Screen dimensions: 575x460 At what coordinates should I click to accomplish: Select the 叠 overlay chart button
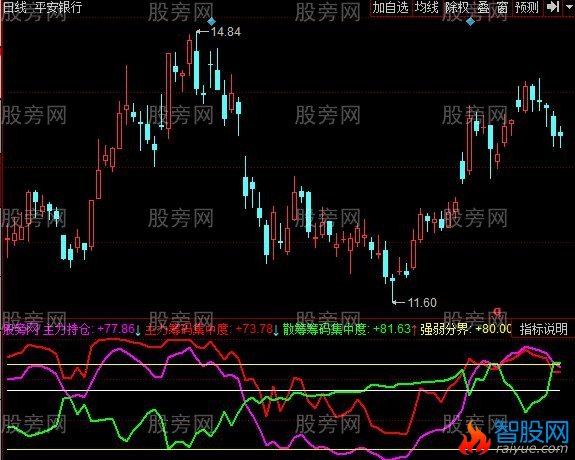pyautogui.click(x=483, y=7)
